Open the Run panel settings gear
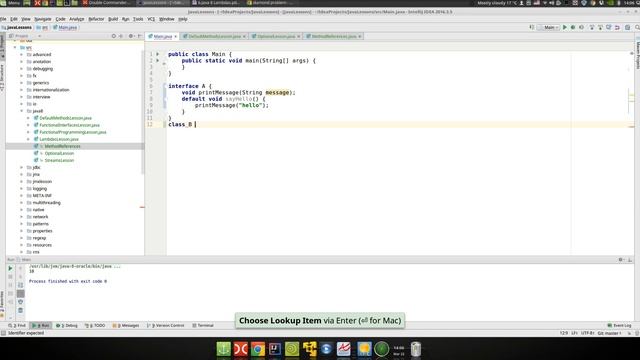Viewport: 640px width, 360px height. pyautogui.click(x=621, y=260)
